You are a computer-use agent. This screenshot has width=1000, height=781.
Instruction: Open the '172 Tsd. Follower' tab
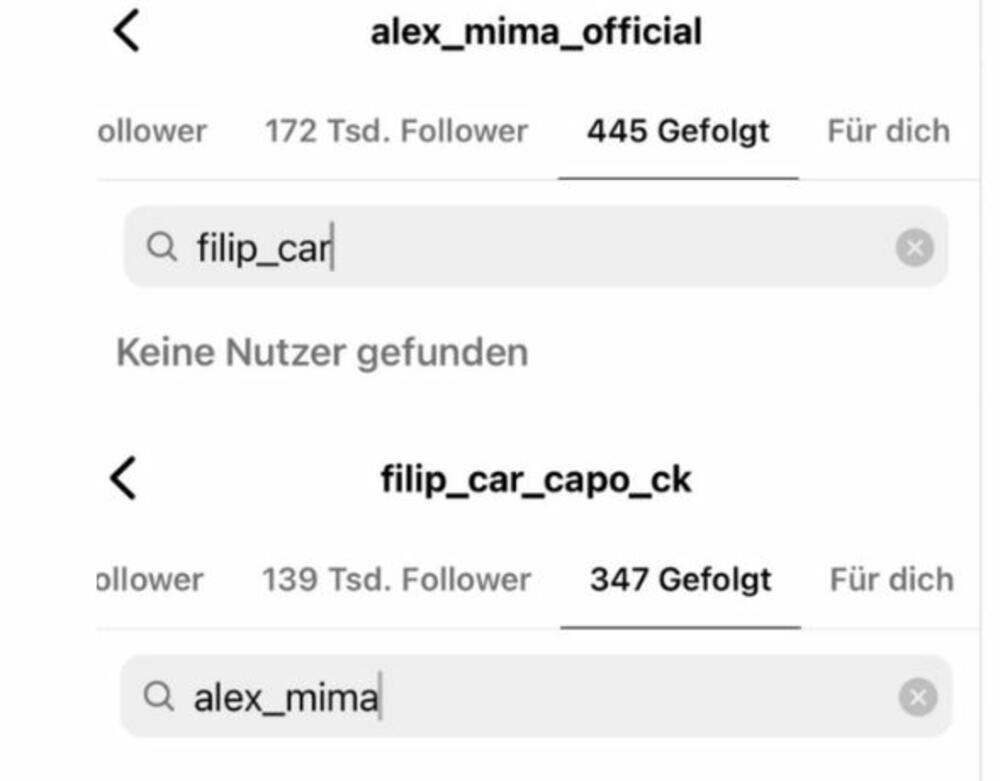(x=396, y=130)
